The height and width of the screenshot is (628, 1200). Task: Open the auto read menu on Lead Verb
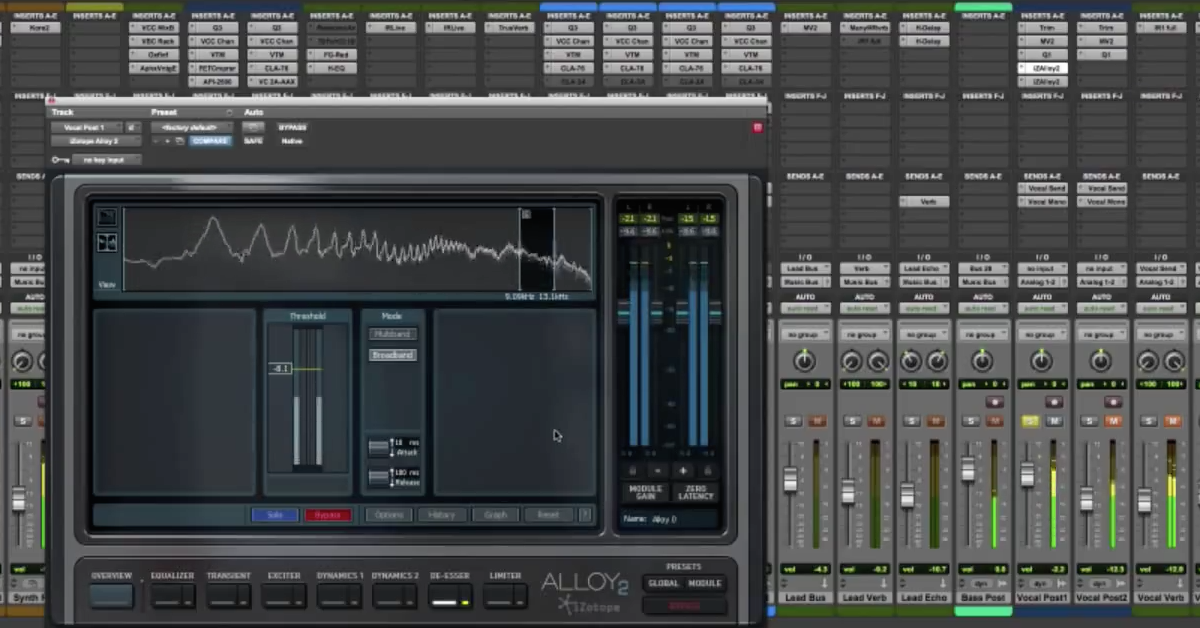(864, 308)
